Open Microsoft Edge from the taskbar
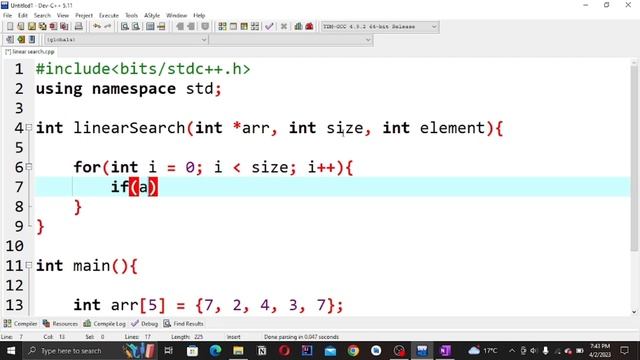Screen dimensions: 640x360 point(215,351)
